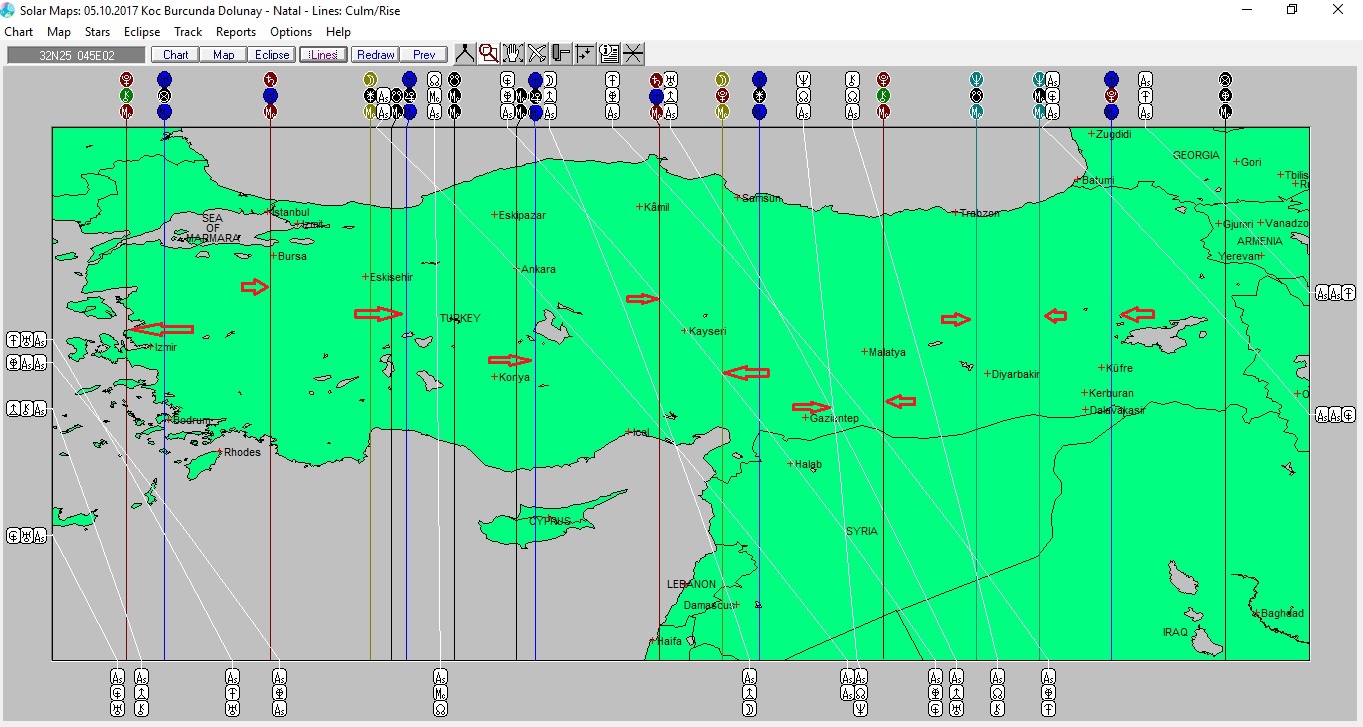Open the Track menu
The width and height of the screenshot is (1363, 727).
188,32
